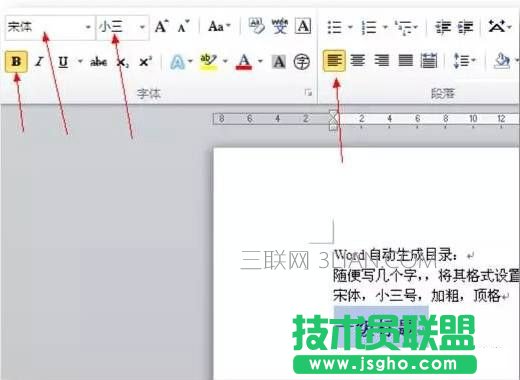Click Multilevel List button
520x380 pixels.
pyautogui.click(x=406, y=27)
